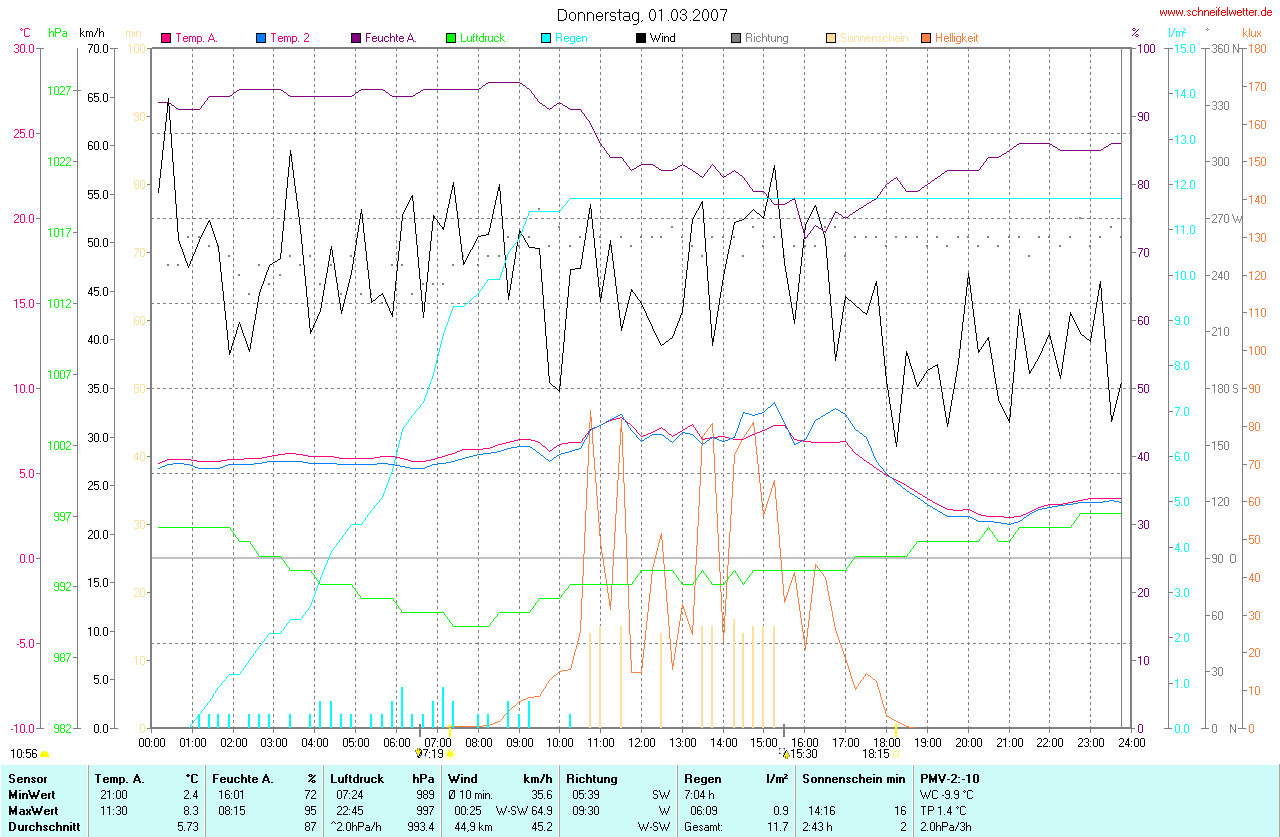Select the Temp. 2 legend label
1280x837 pixels.
[290, 38]
